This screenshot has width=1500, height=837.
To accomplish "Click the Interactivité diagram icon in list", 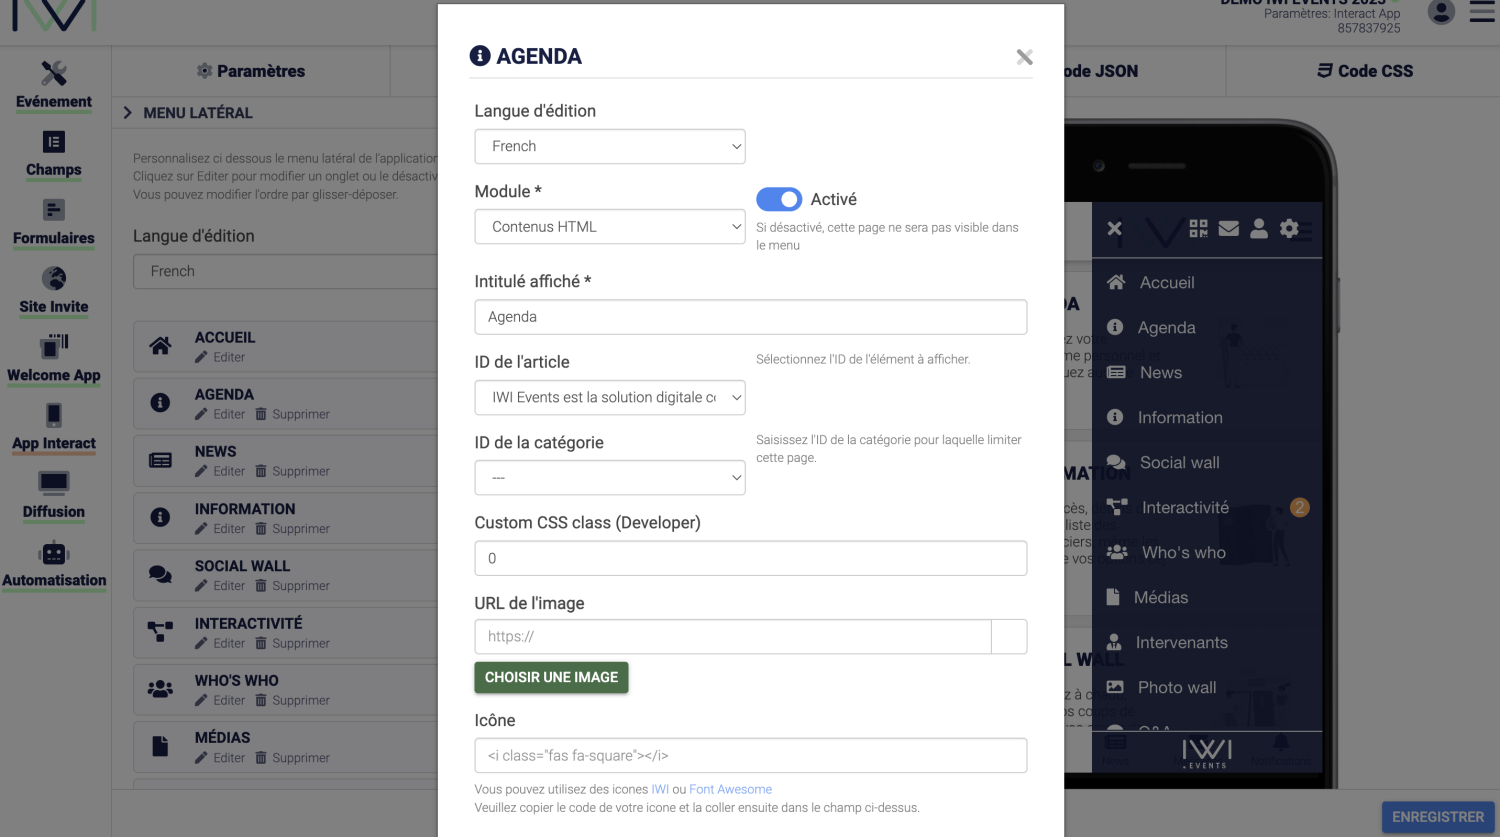I will (x=160, y=631).
